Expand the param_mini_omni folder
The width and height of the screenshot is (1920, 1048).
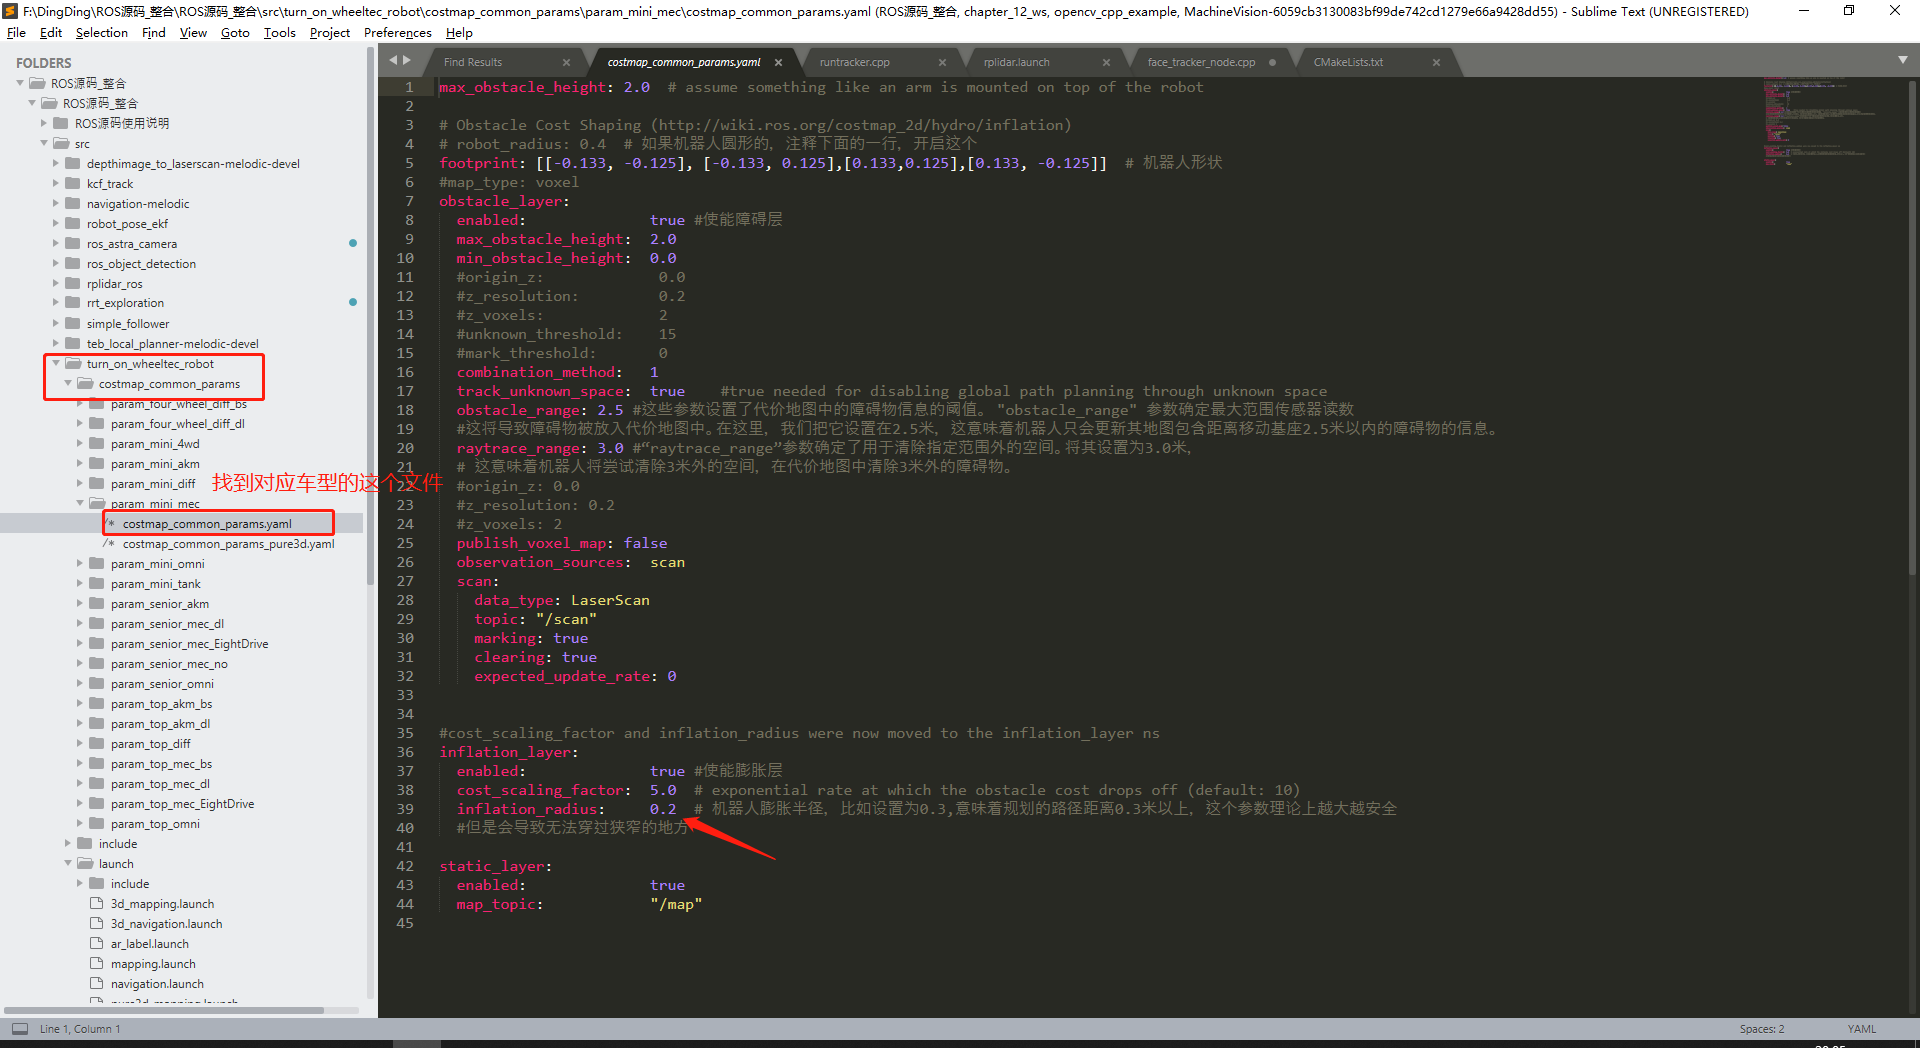pos(80,564)
